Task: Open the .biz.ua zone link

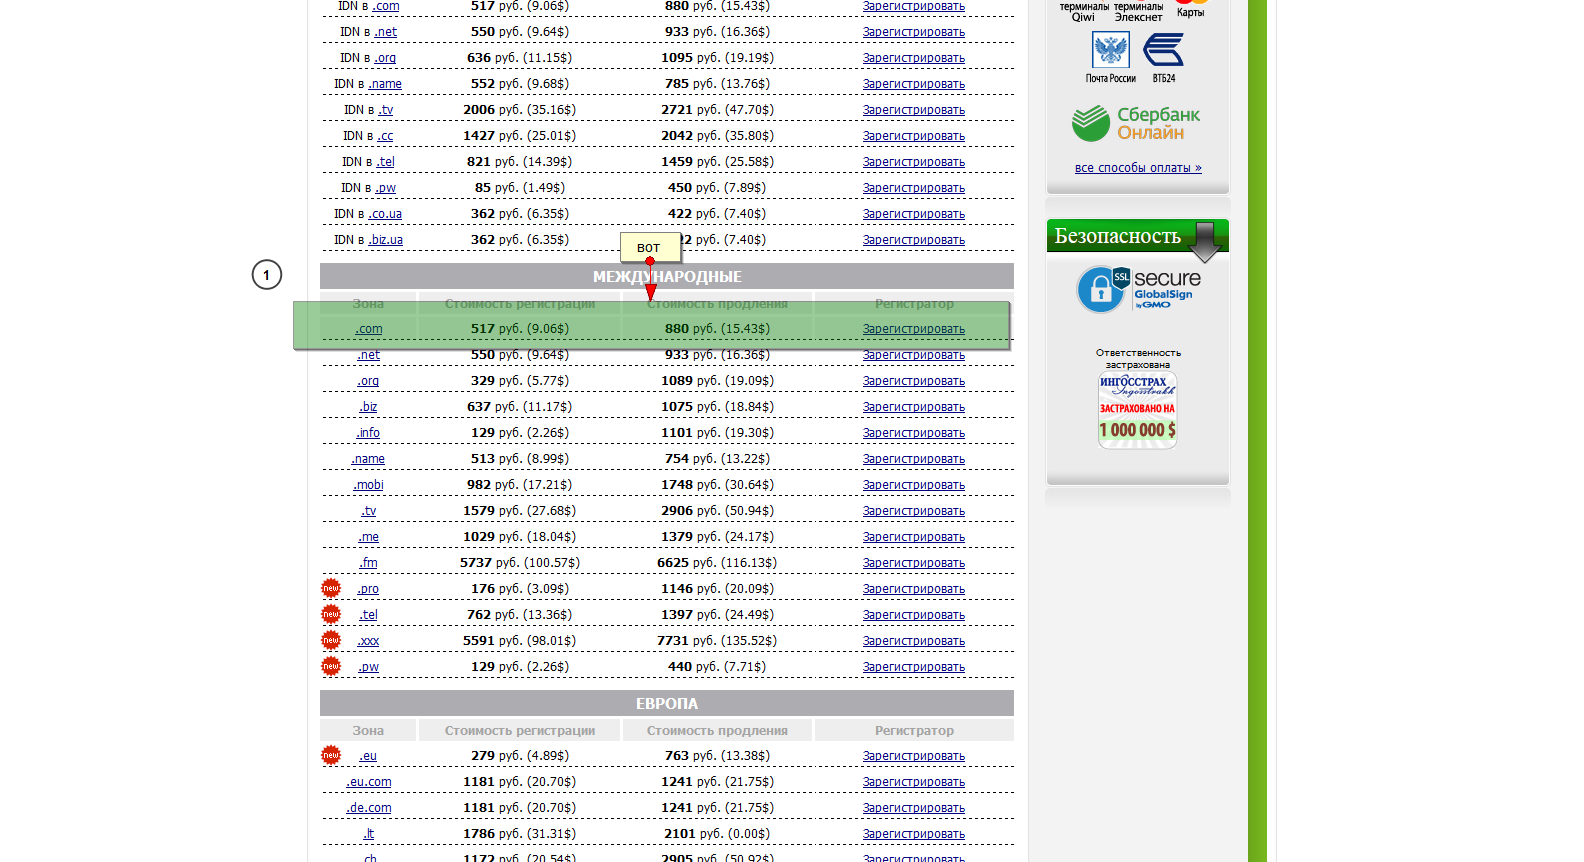Action: 385,240
